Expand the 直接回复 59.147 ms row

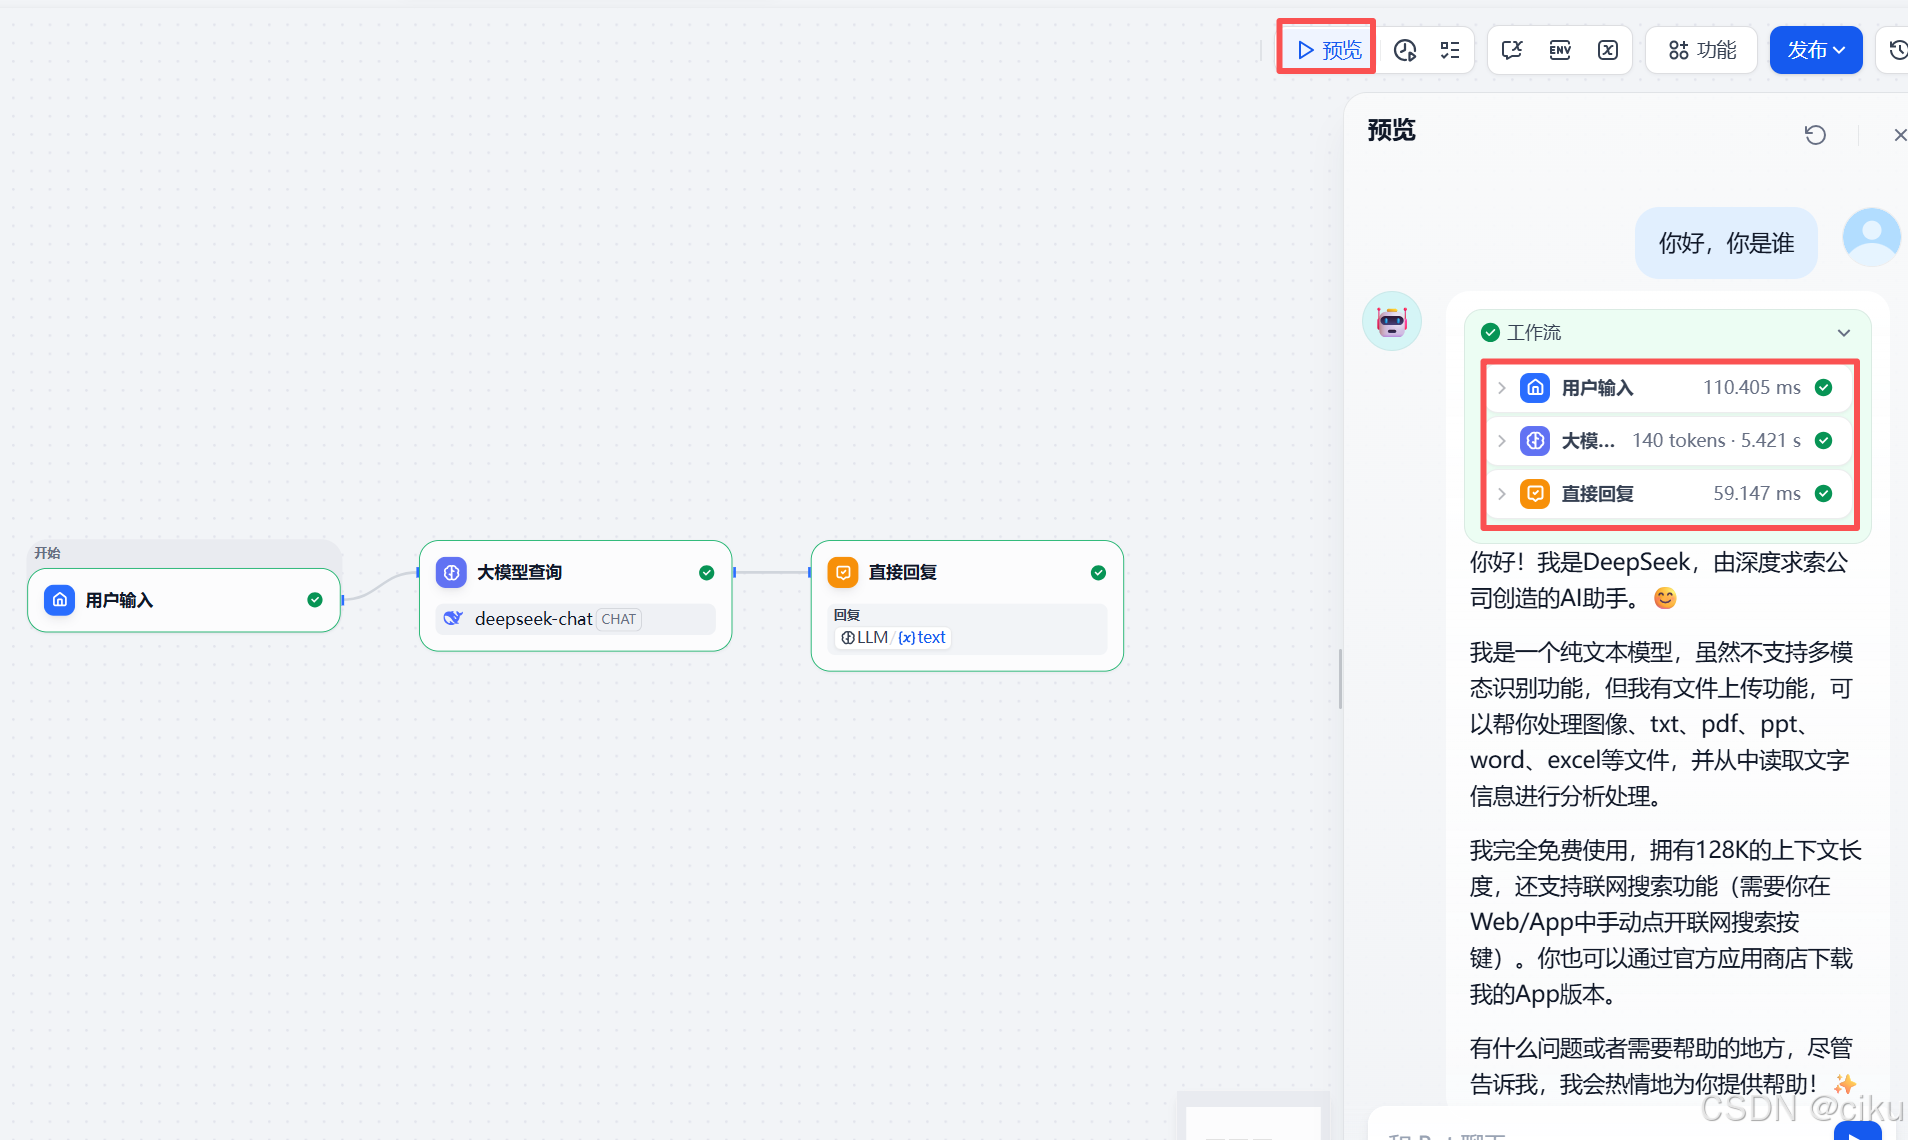click(1502, 493)
